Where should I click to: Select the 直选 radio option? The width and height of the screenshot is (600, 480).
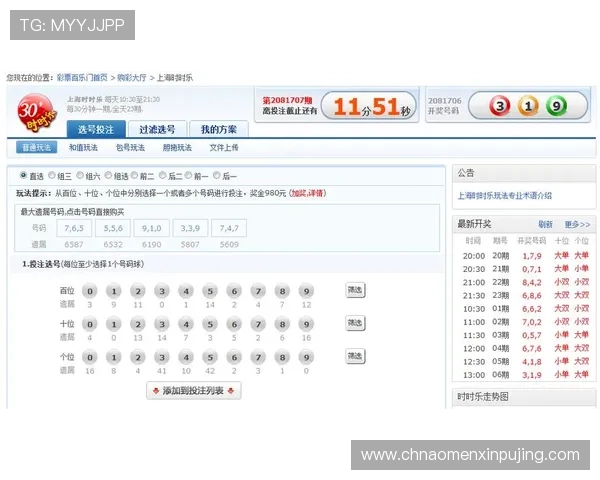pos(23,175)
